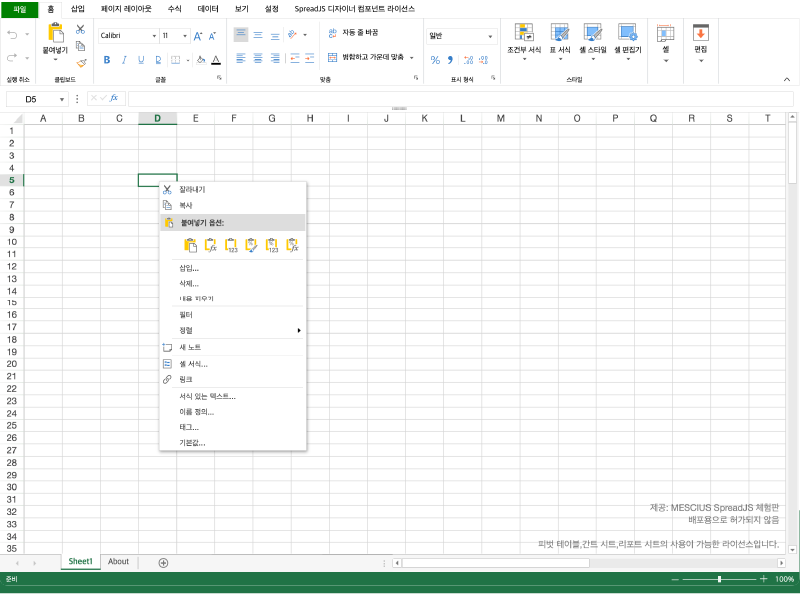
Task: Expand the 표 서식 table format dropdown
Action: coord(560,59)
